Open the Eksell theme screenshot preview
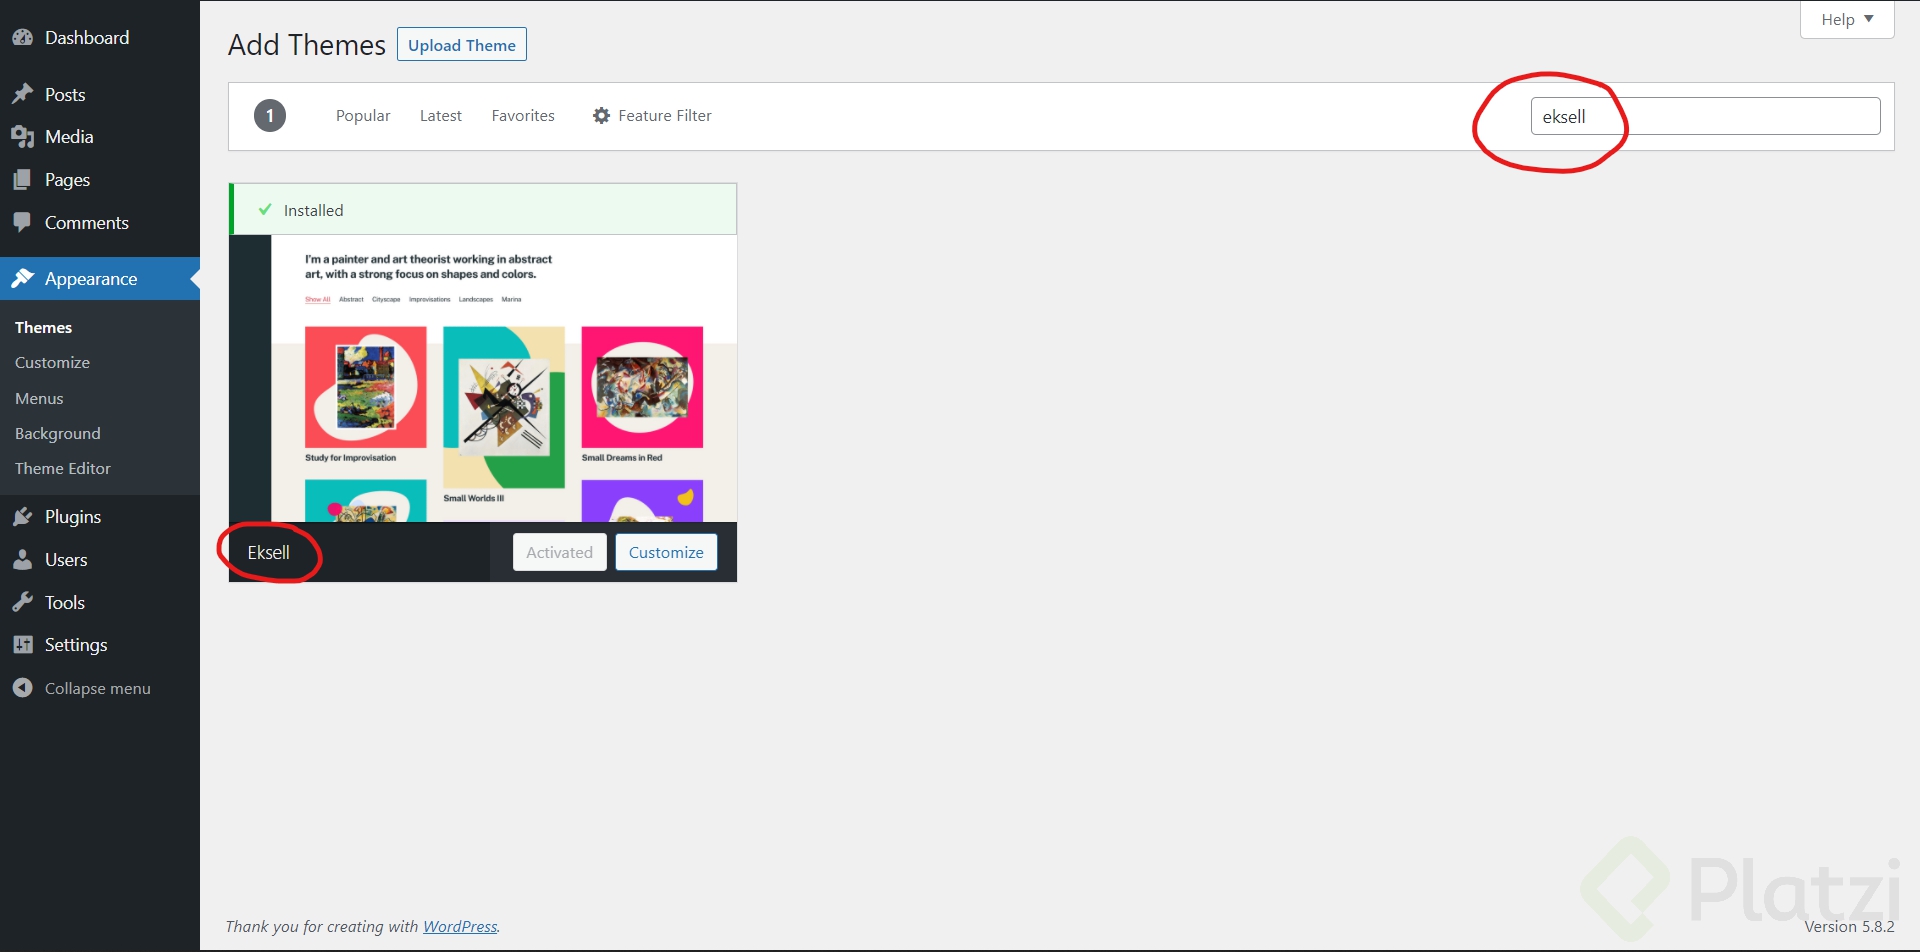Screen dimensions: 1920x952 (x=483, y=378)
